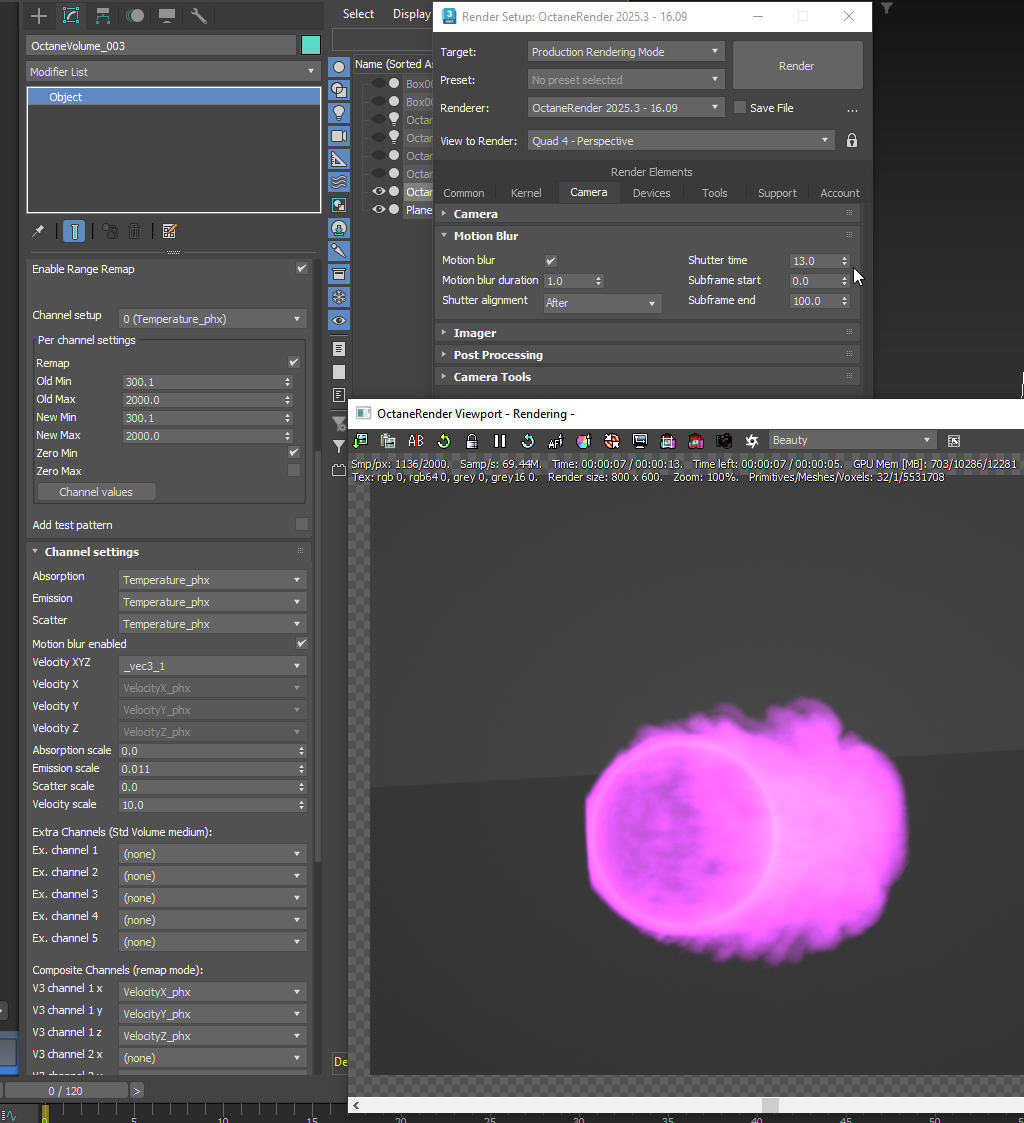The height and width of the screenshot is (1123, 1024).
Task: Toggle the Display Space Warps filter in Scene Explorer
Action: point(339,182)
